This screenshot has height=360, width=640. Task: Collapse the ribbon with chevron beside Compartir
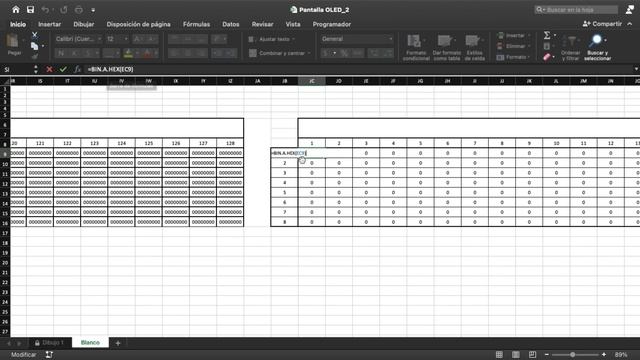[x=630, y=24]
